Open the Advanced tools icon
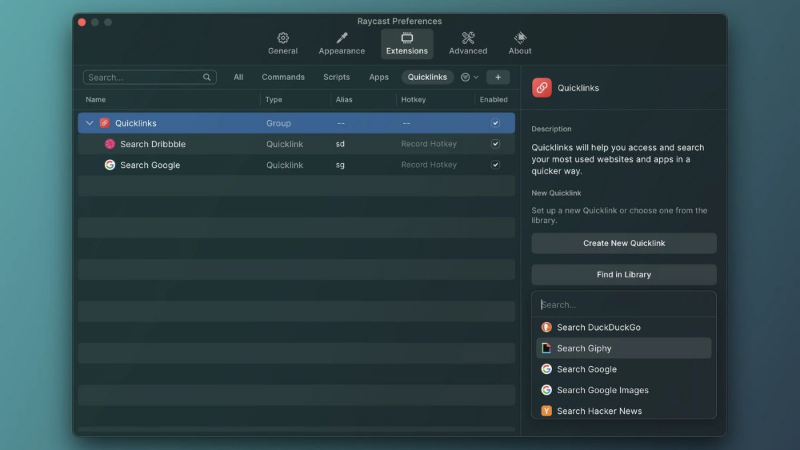The height and width of the screenshot is (450, 800). pyautogui.click(x=468, y=38)
